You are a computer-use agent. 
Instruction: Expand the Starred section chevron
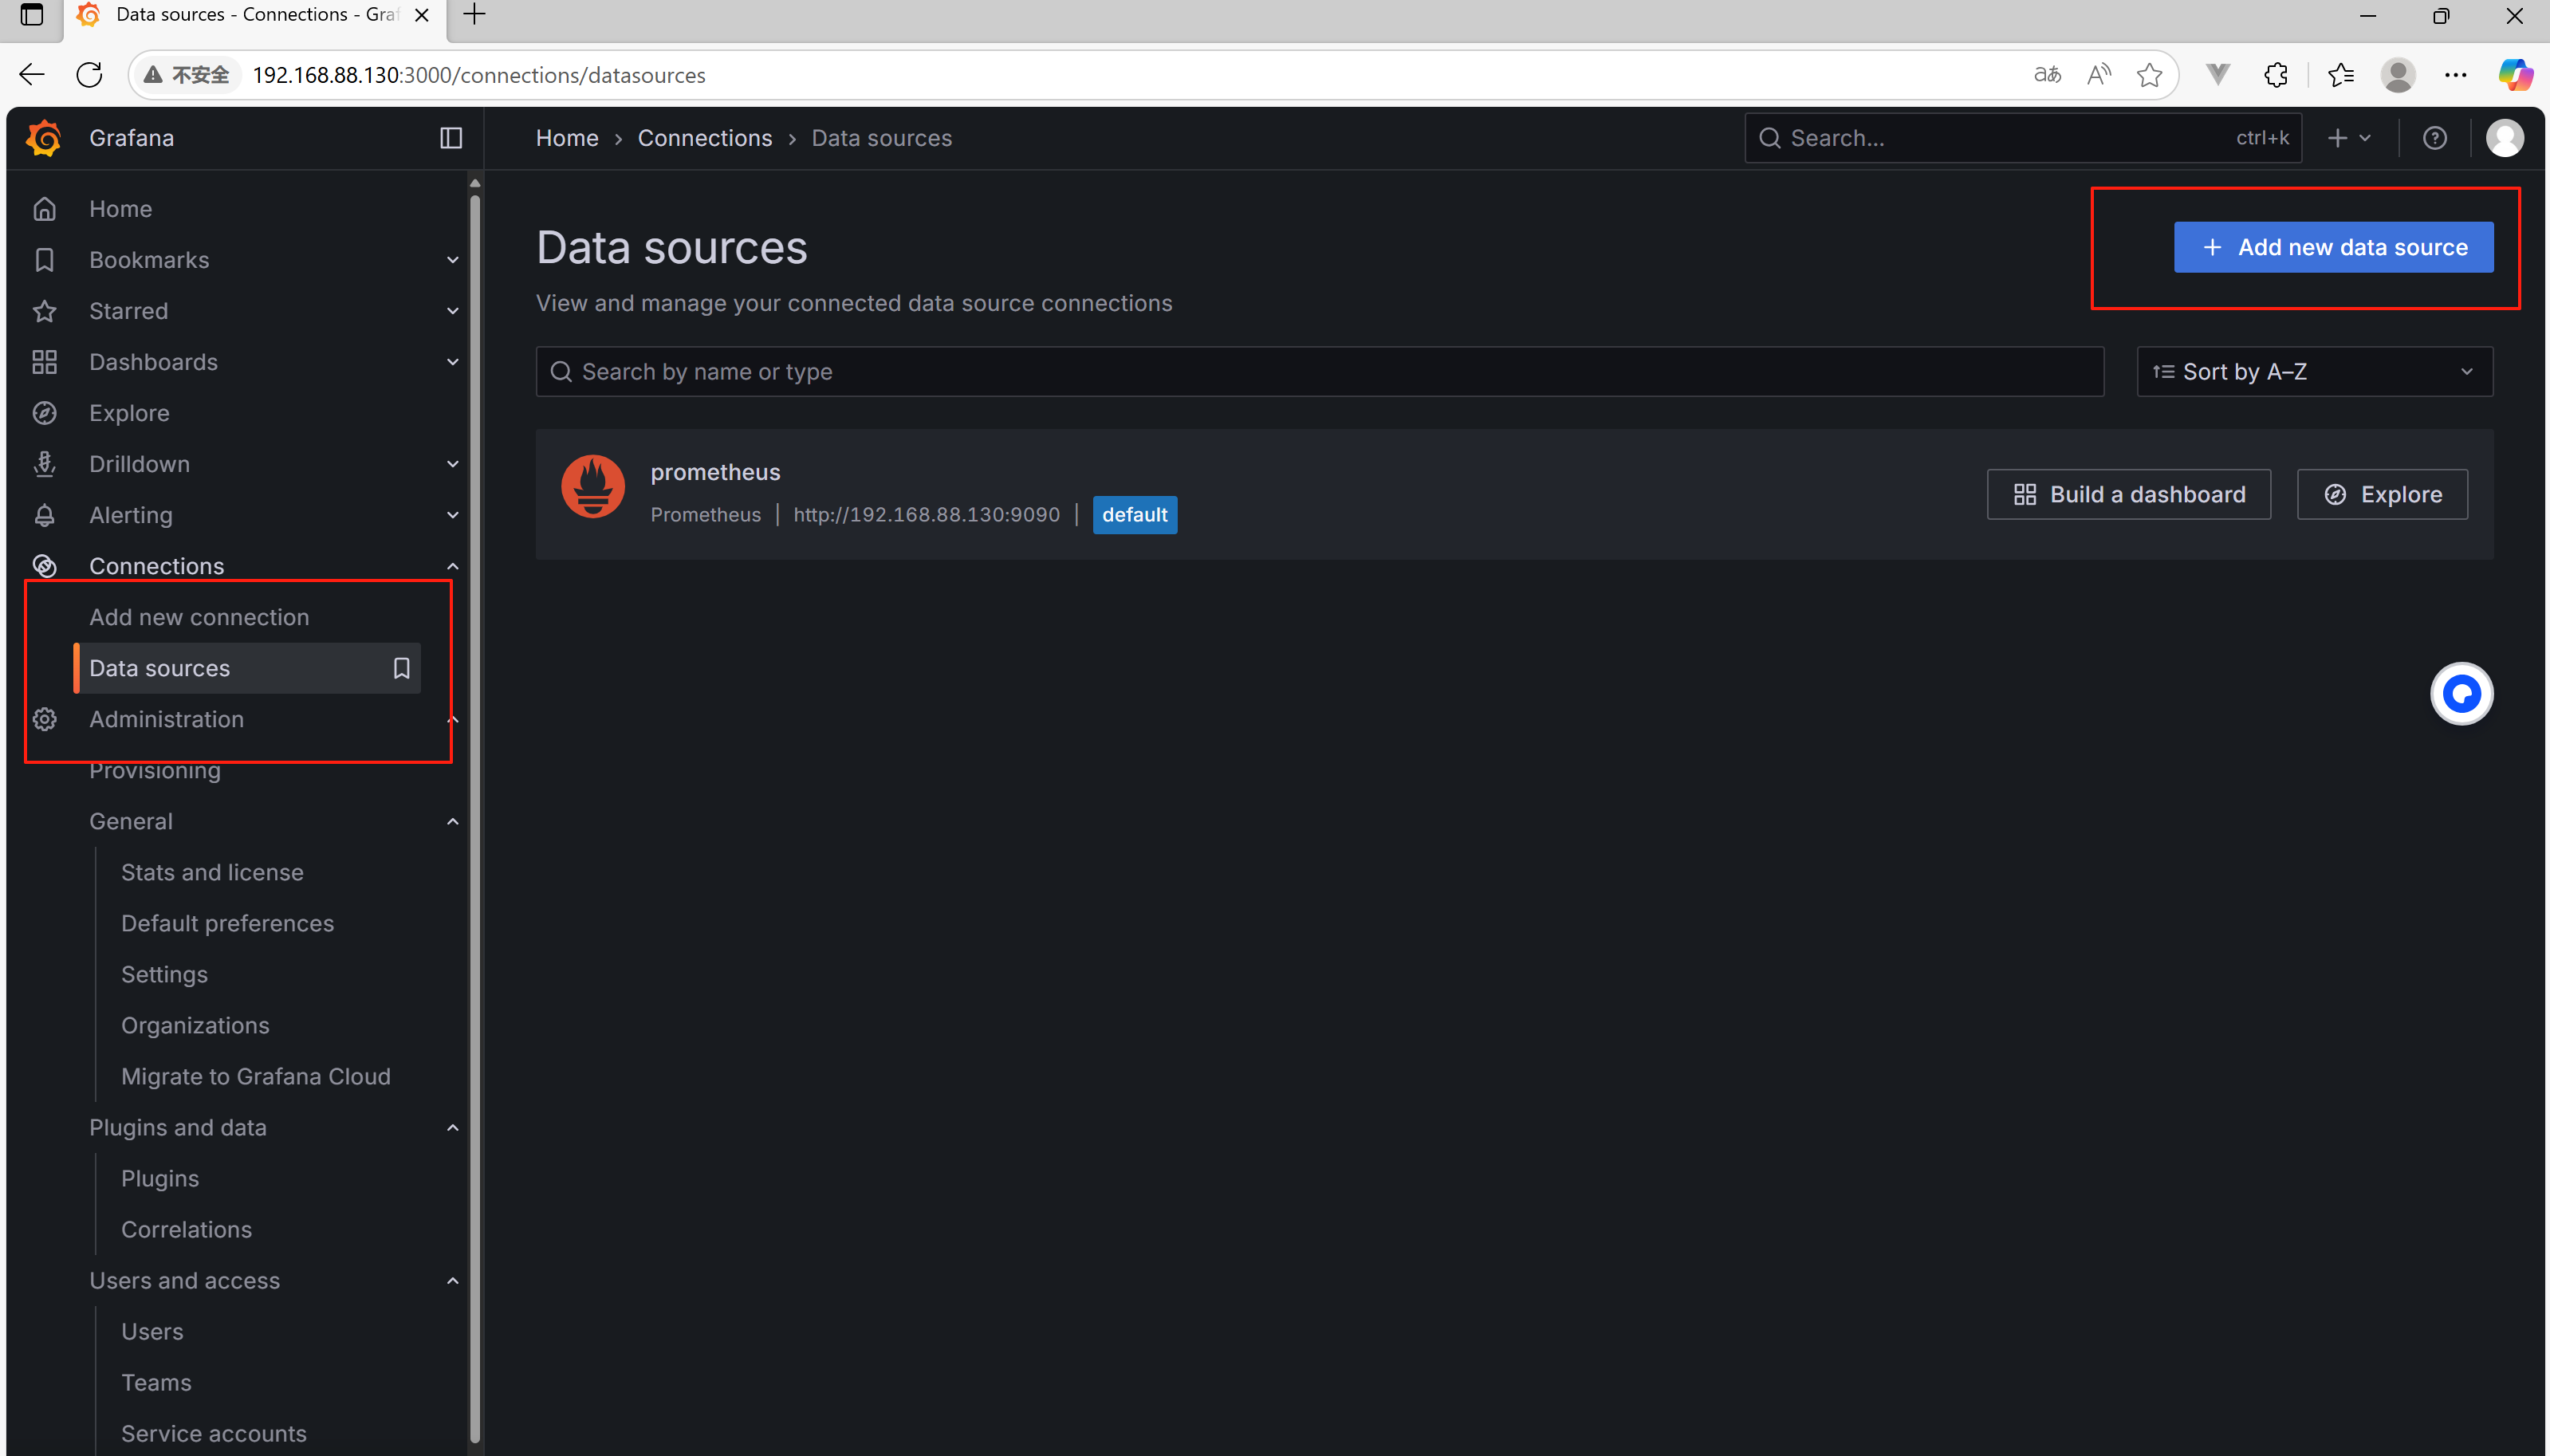click(452, 311)
